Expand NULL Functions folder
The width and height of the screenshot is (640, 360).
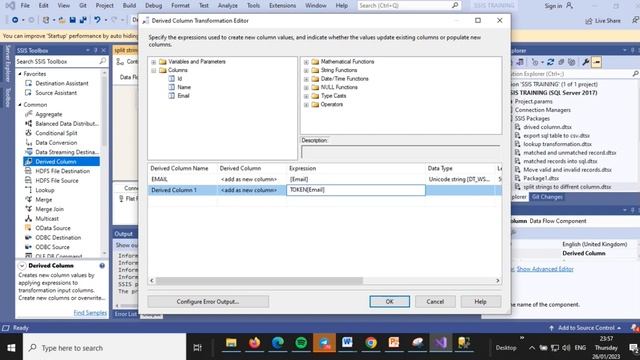pos(306,88)
